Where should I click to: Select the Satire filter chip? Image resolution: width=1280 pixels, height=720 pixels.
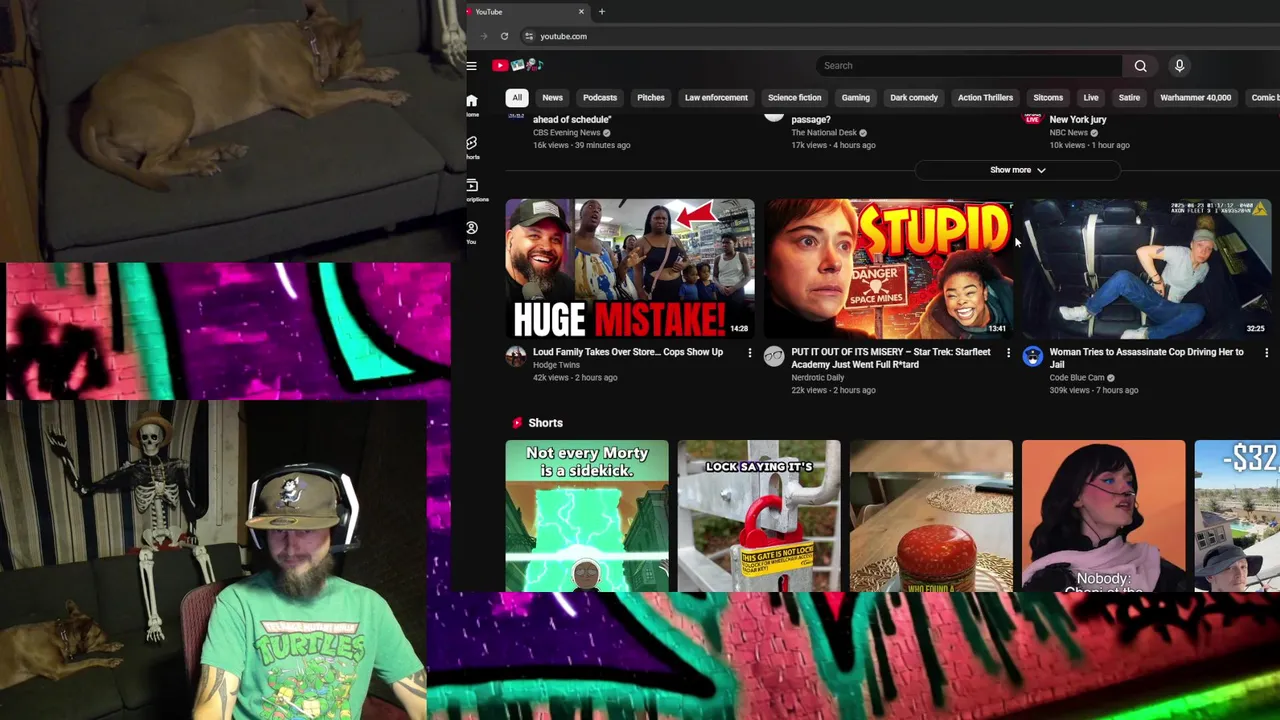click(1129, 98)
